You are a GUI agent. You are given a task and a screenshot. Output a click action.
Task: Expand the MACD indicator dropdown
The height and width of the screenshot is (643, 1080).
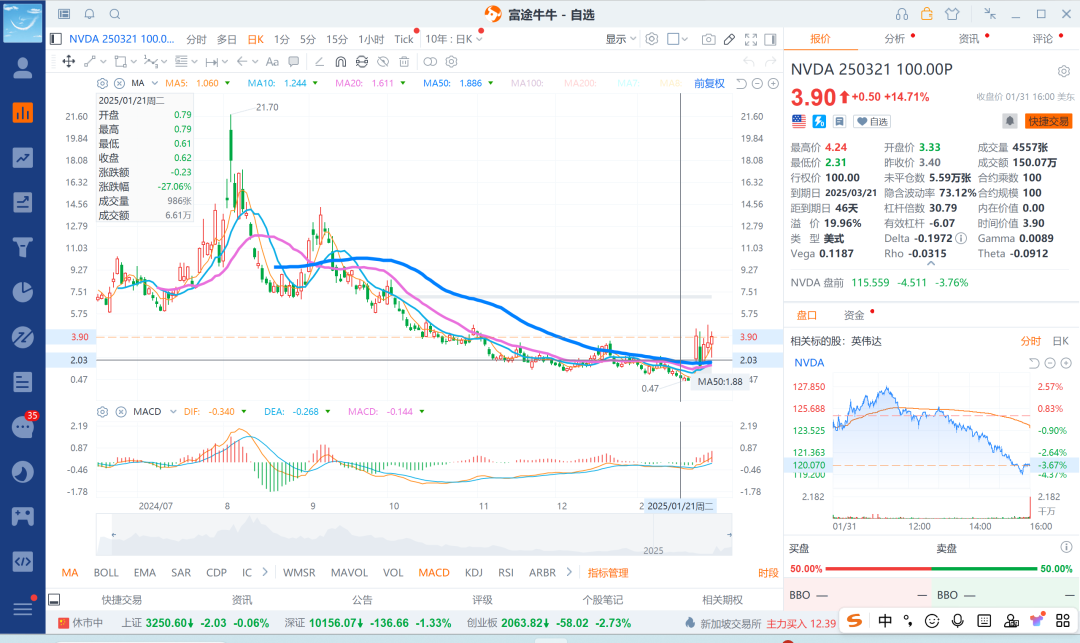point(173,412)
